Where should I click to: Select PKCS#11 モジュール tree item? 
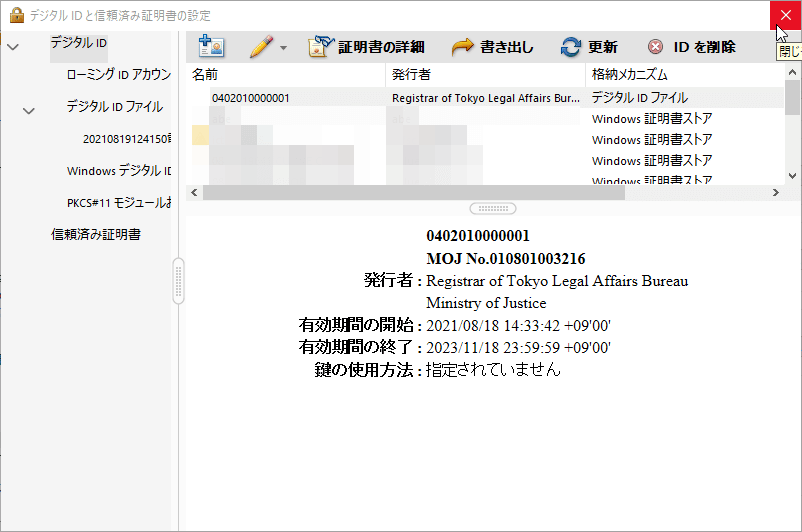[x=118, y=203]
